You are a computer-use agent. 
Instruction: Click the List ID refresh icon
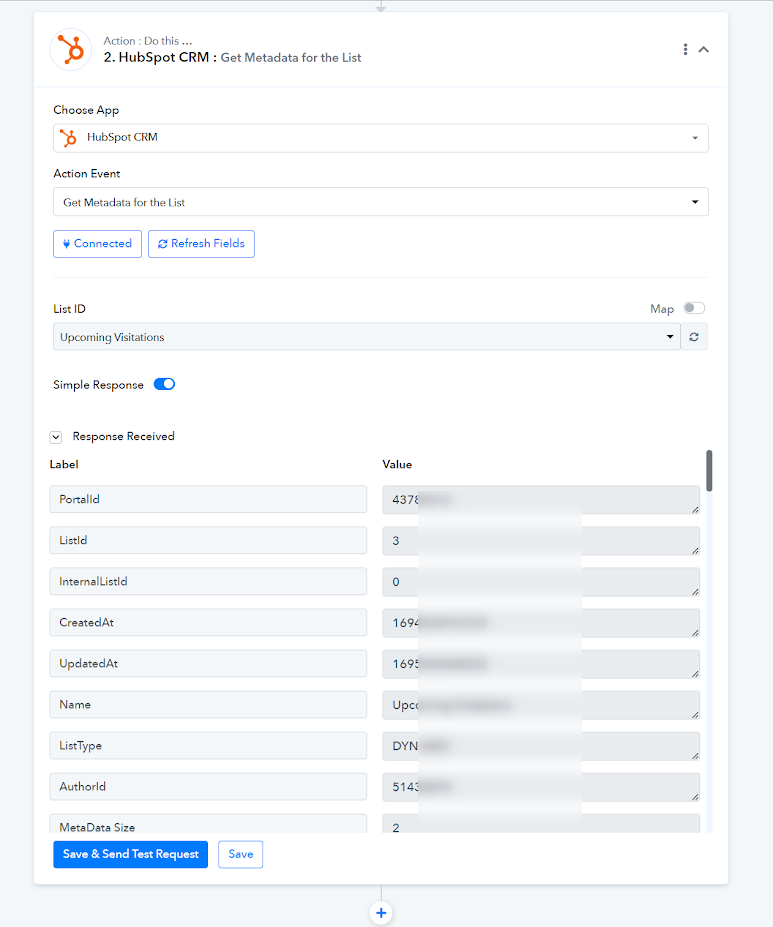[694, 337]
